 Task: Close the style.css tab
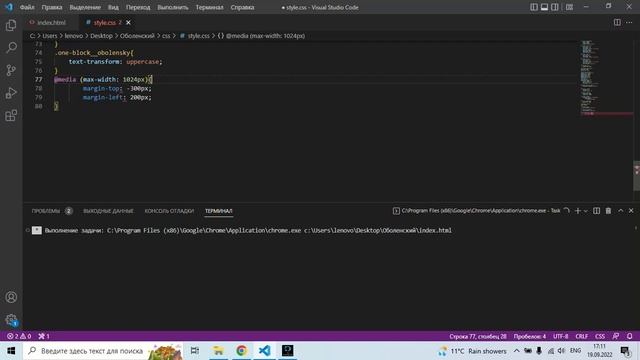(128, 22)
